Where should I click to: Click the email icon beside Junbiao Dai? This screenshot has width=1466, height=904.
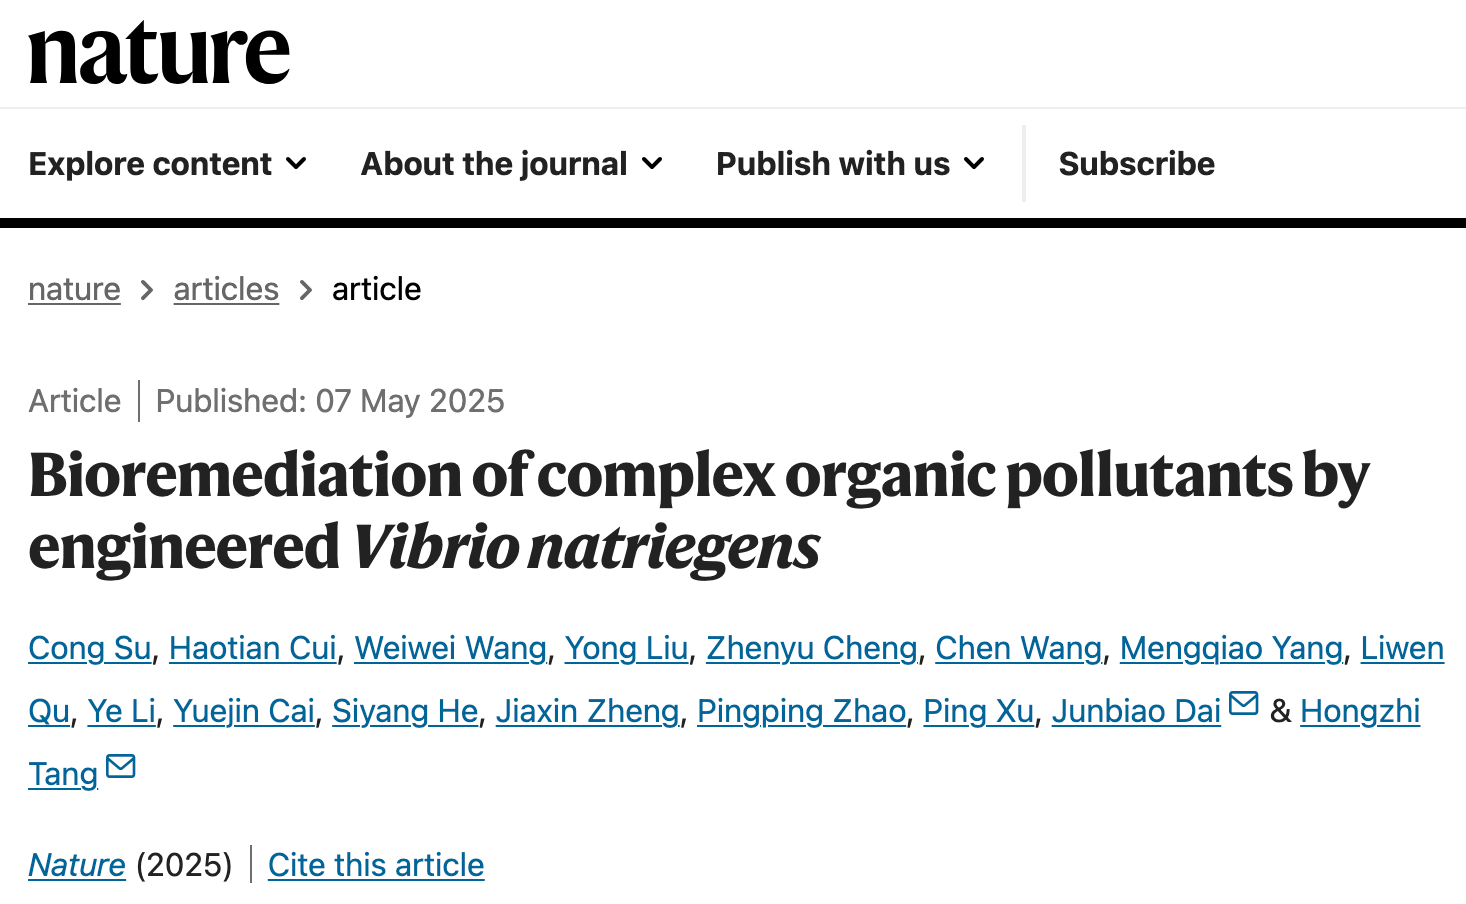click(1243, 704)
